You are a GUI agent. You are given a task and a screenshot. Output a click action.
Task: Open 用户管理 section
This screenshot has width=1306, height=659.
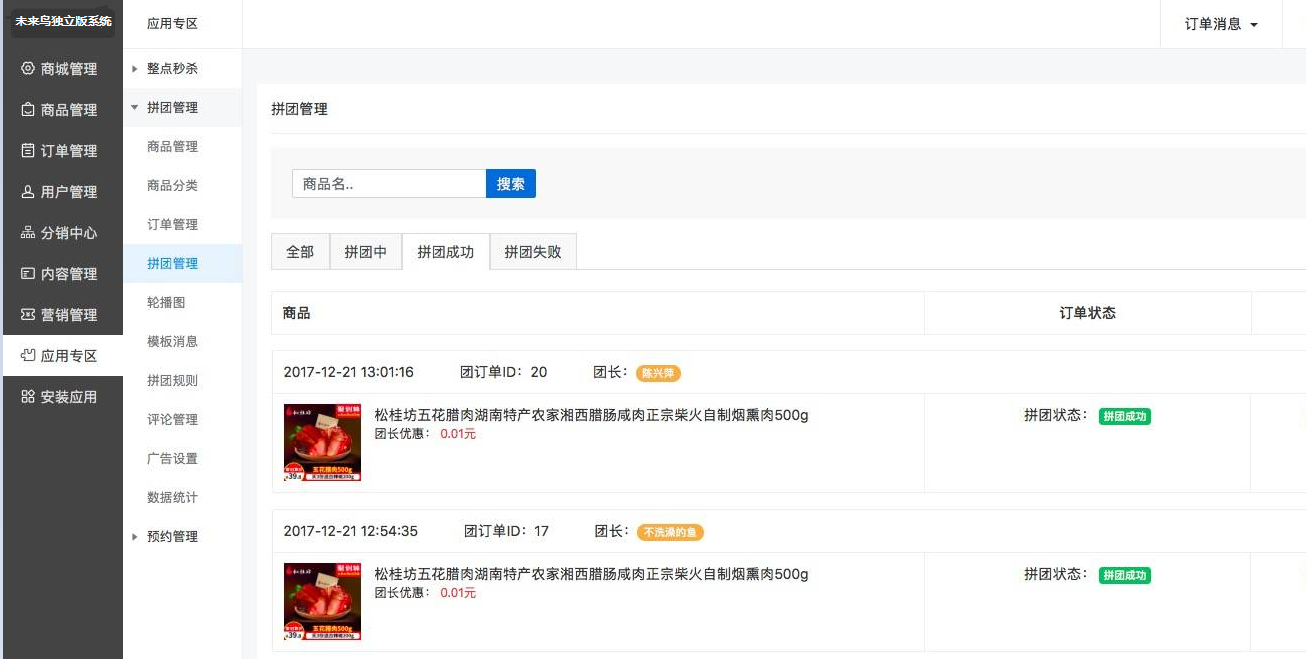pos(61,192)
